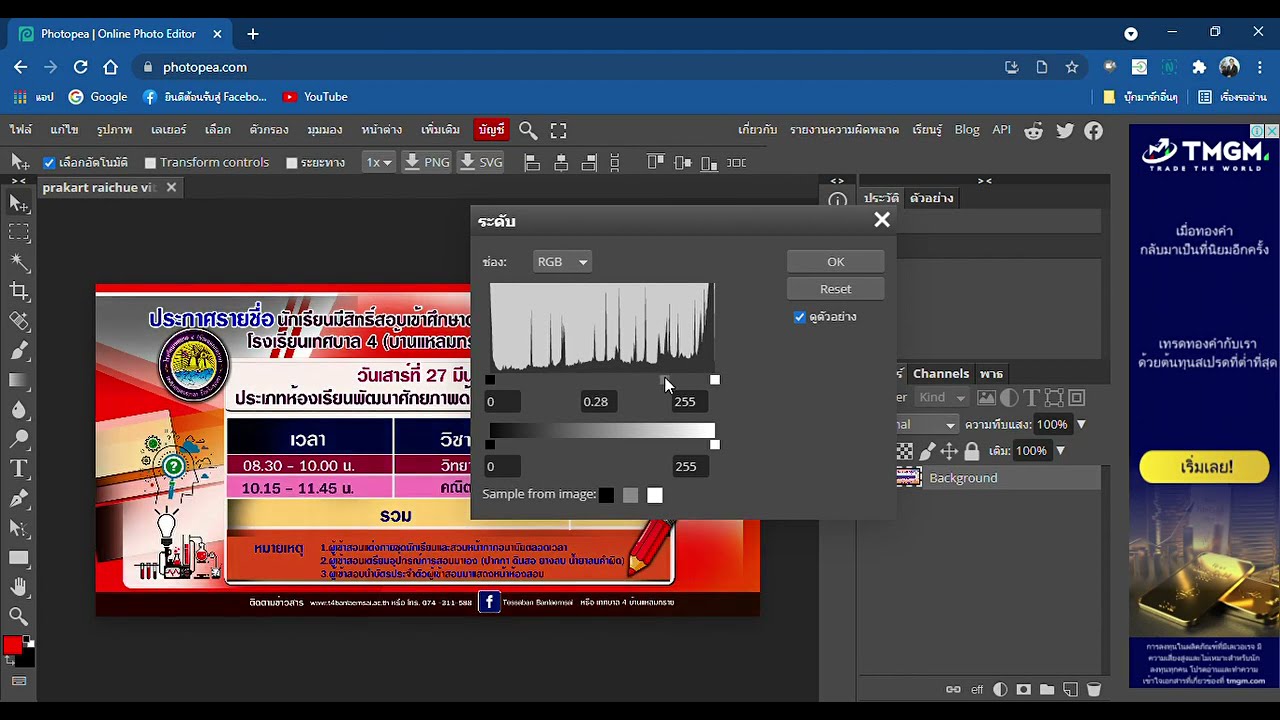1280x720 pixels.
Task: Select the Magic Wand tool
Action: (19, 262)
